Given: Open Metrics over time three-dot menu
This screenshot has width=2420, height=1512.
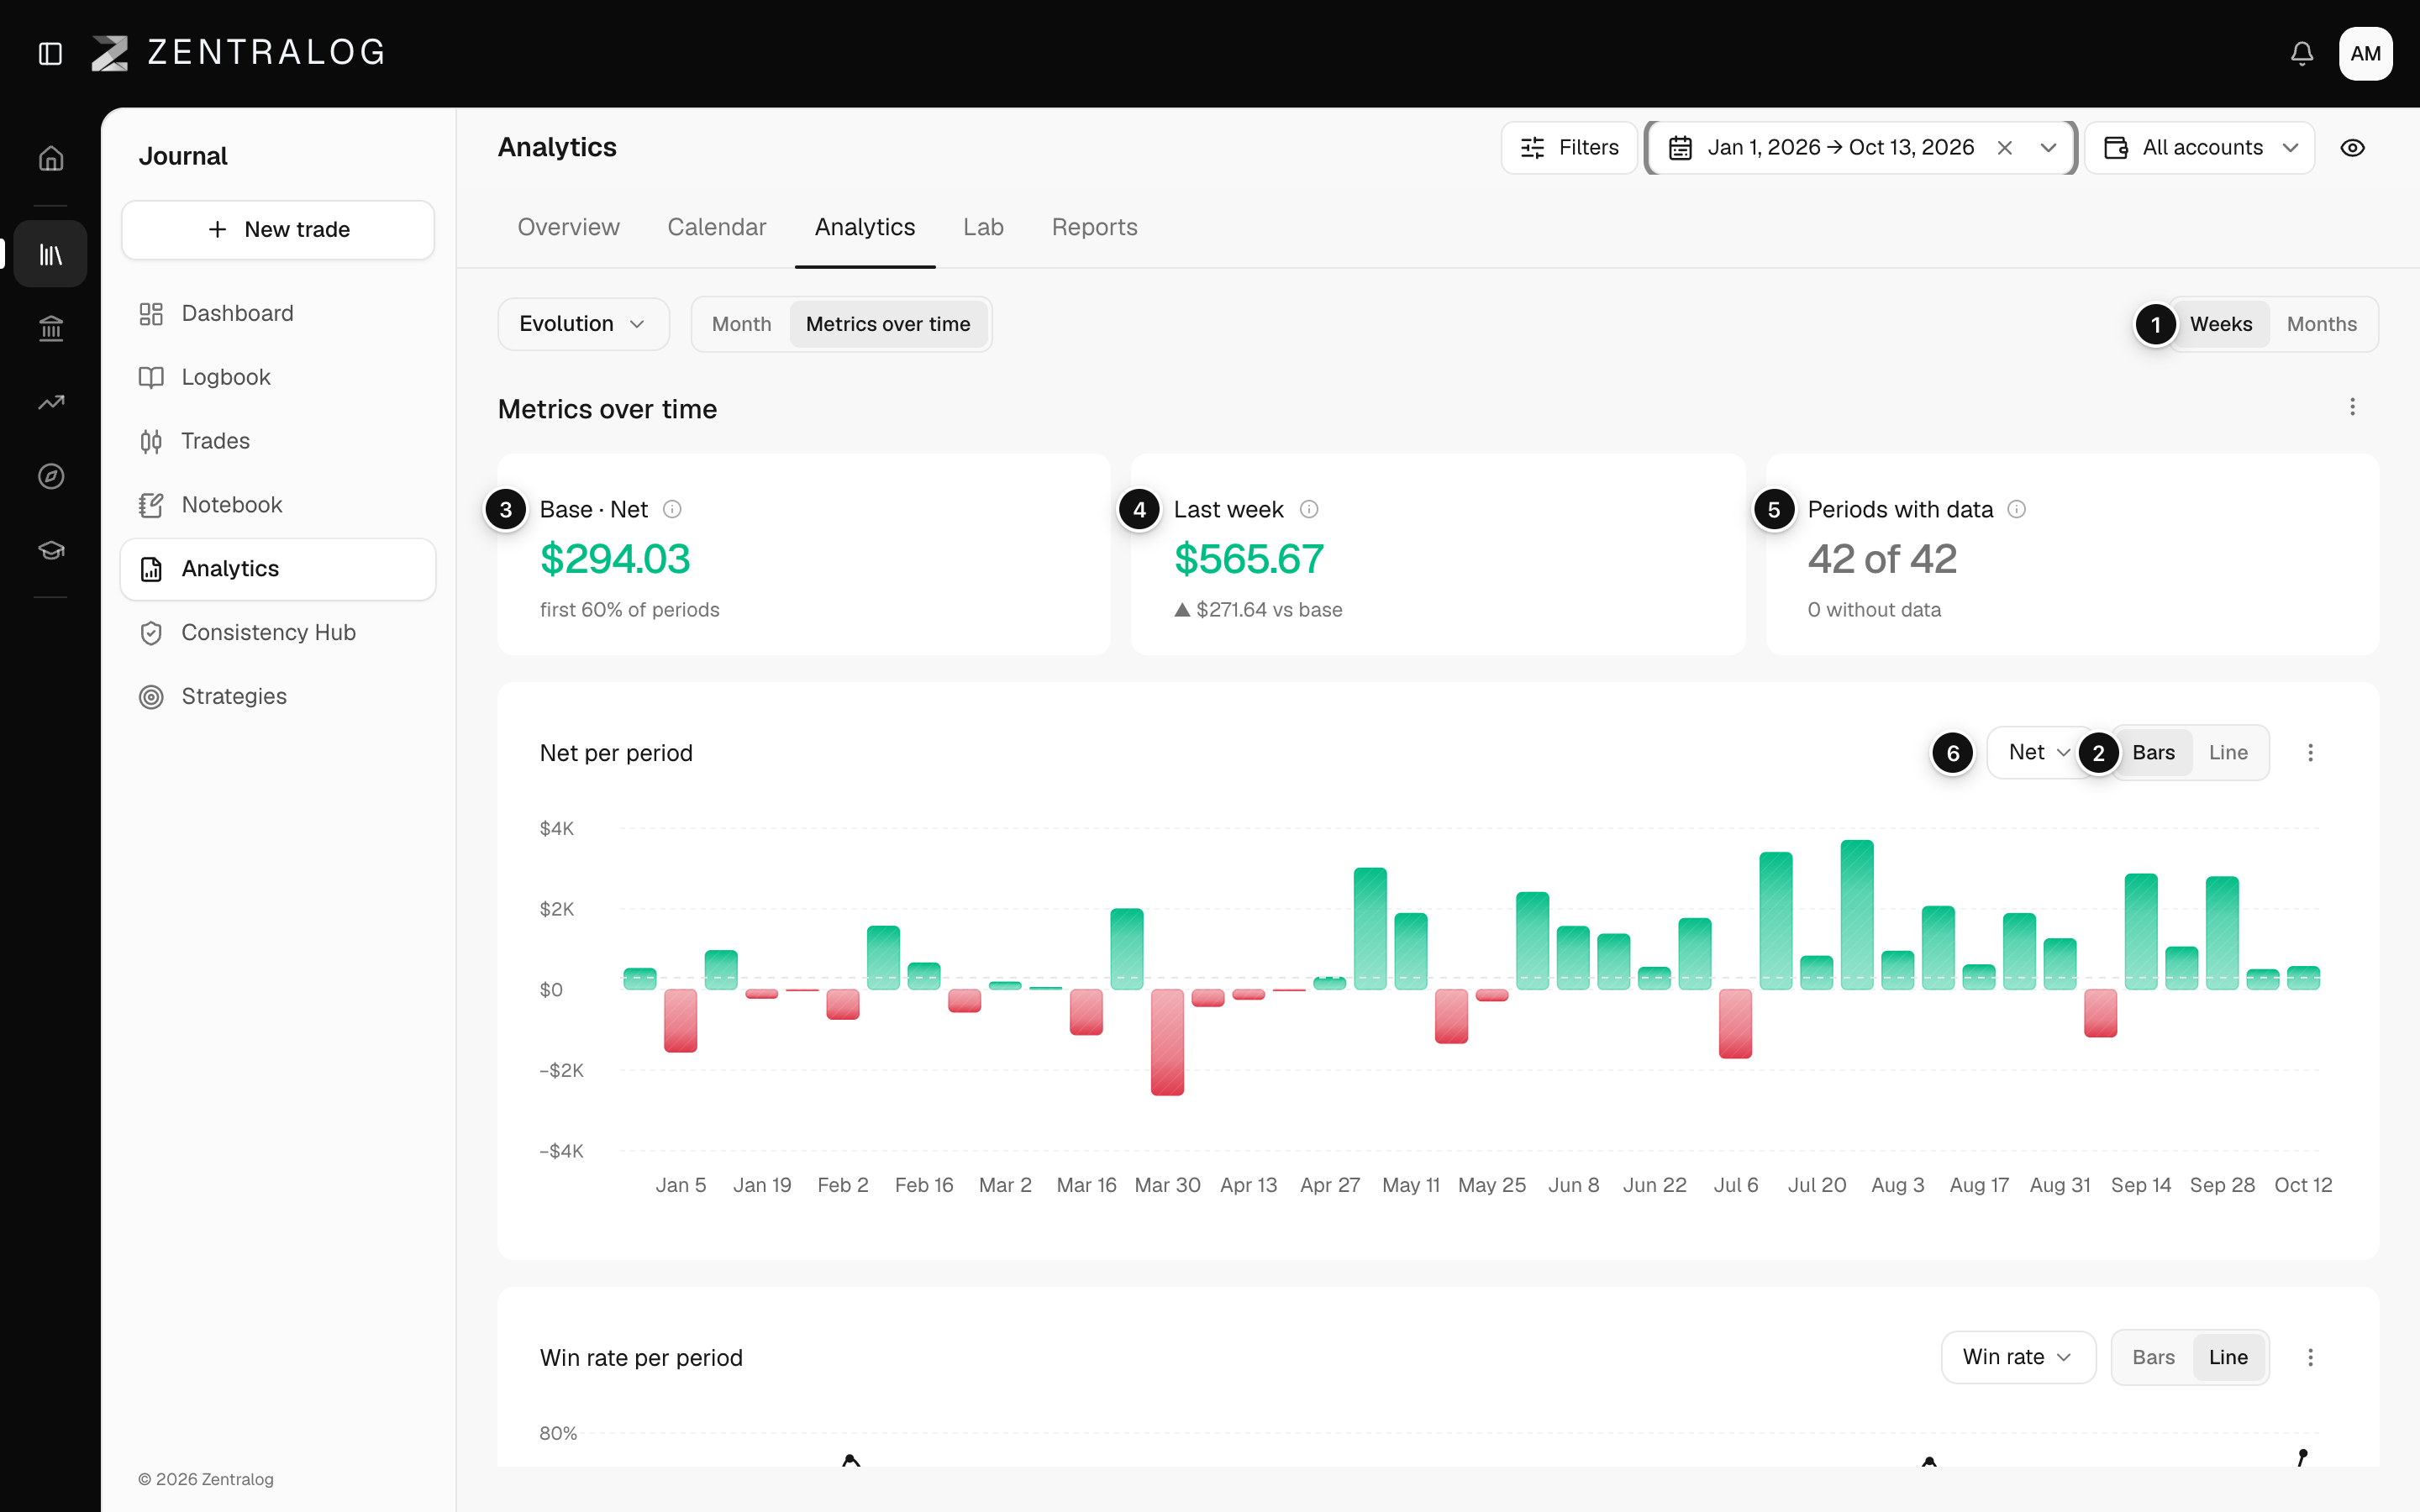Looking at the screenshot, I should tap(2352, 407).
